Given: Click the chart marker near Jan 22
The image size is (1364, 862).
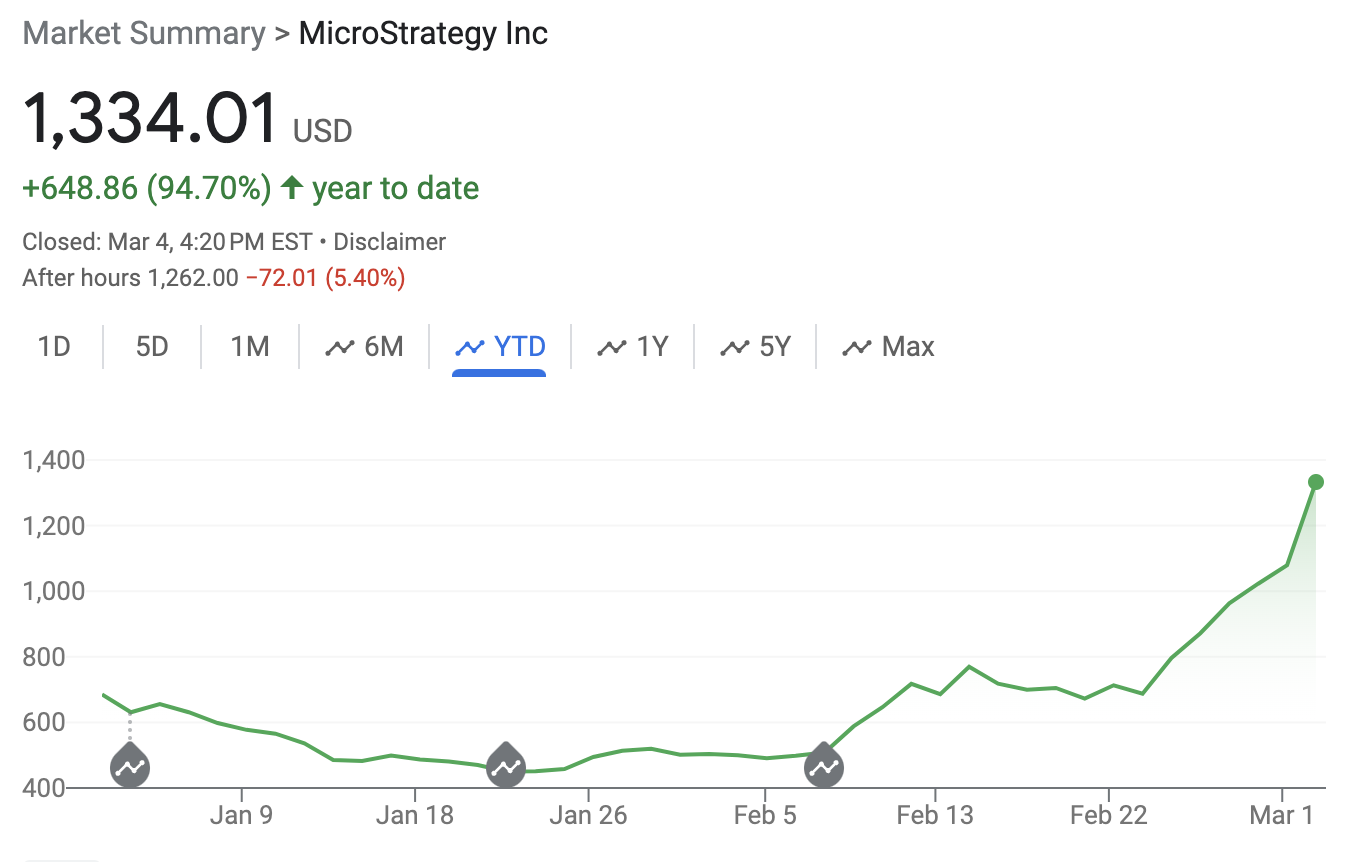Looking at the screenshot, I should 505,765.
